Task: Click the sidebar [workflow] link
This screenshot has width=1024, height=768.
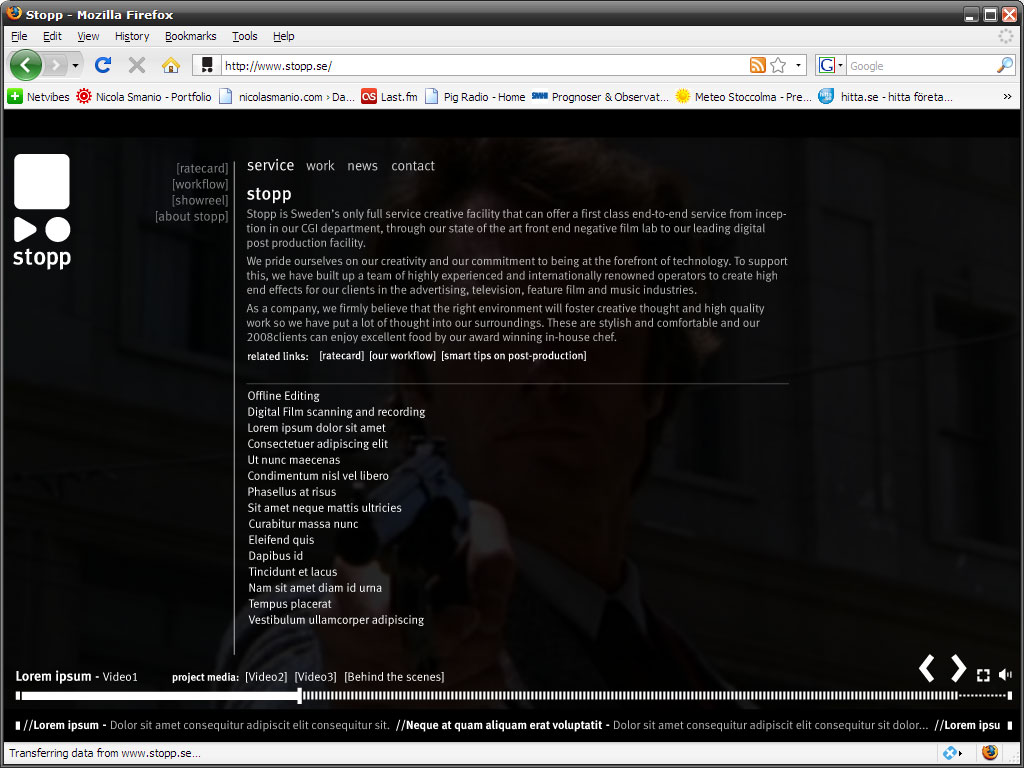Action: 200,184
